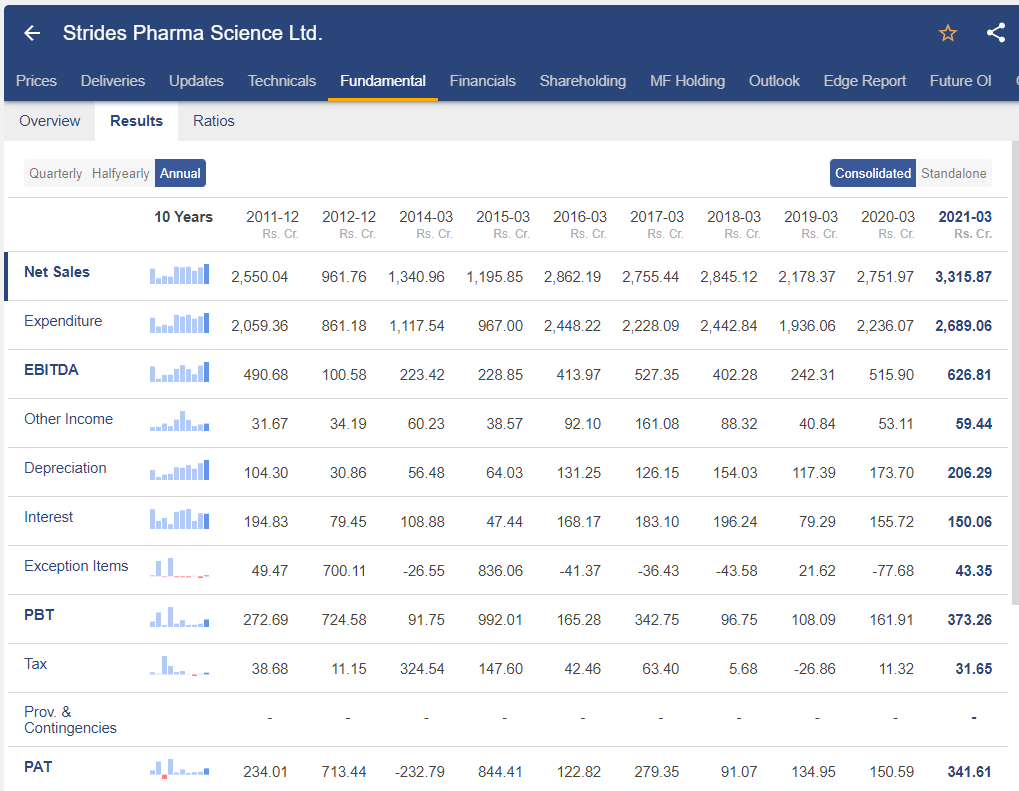Screen dimensions: 1019x791
Task: Open the Edge Report tab
Action: tap(864, 81)
